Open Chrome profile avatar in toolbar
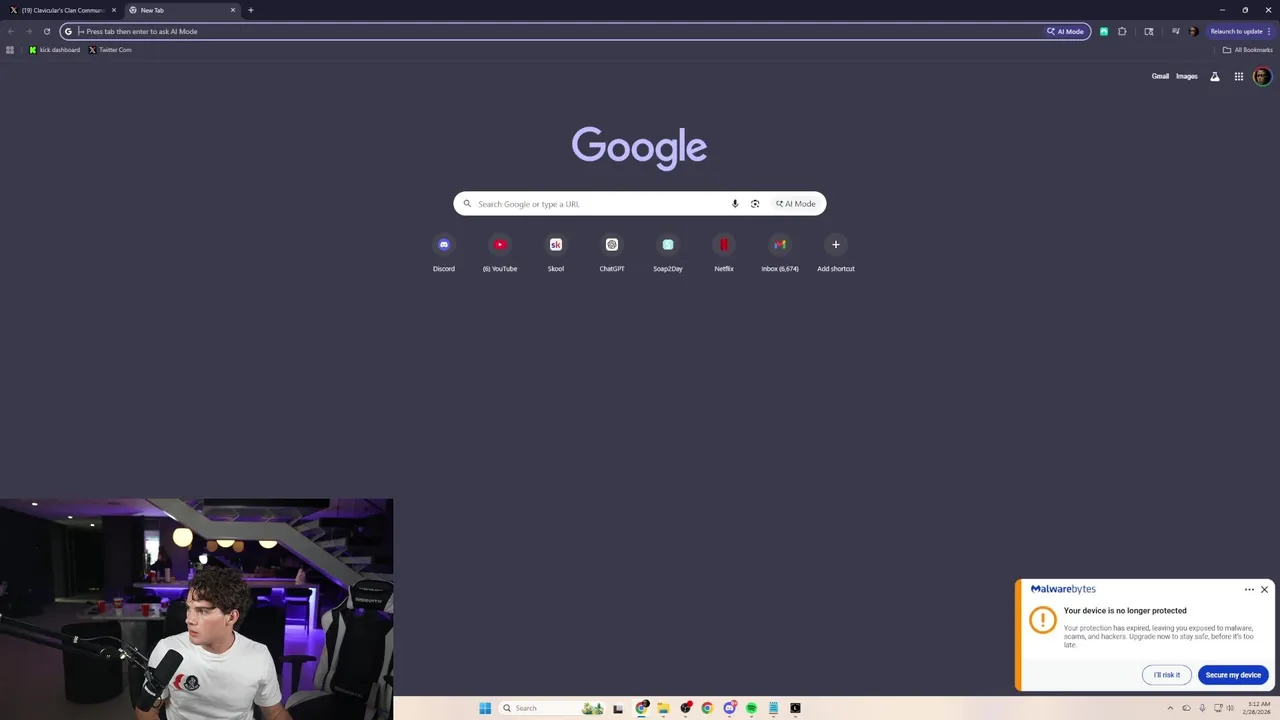Screen dimensions: 1280x720 pos(1193,31)
